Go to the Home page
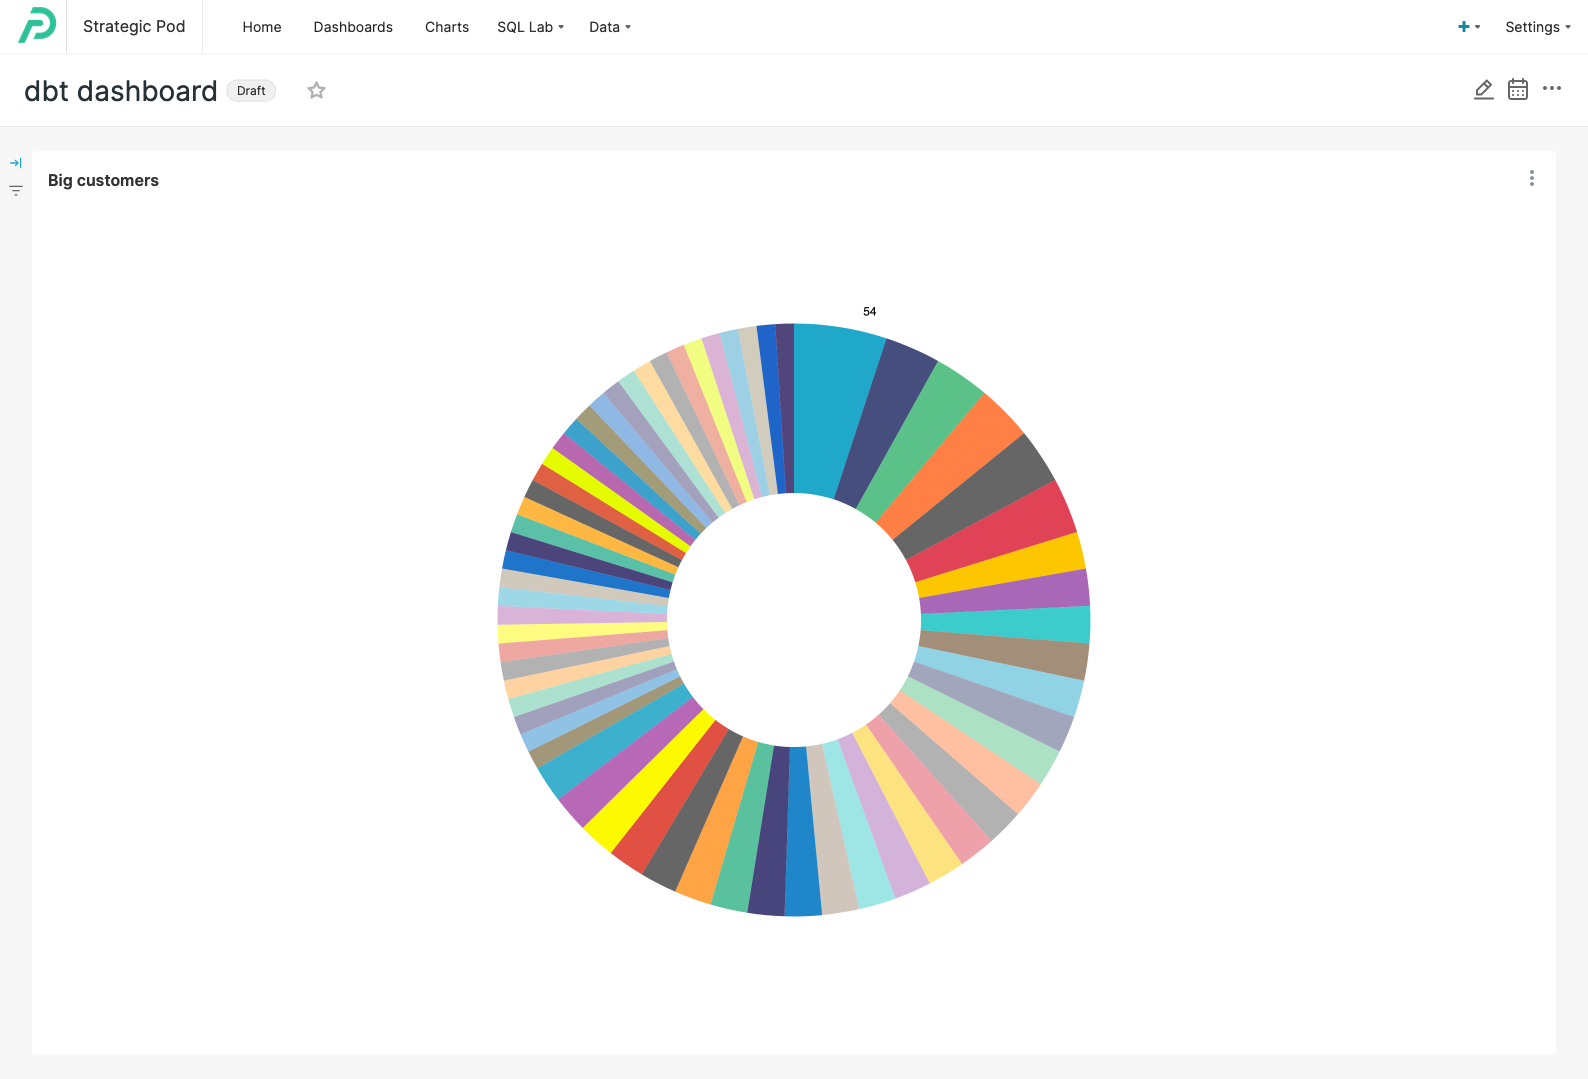Screen dimensions: 1588x1079 coord(262,27)
